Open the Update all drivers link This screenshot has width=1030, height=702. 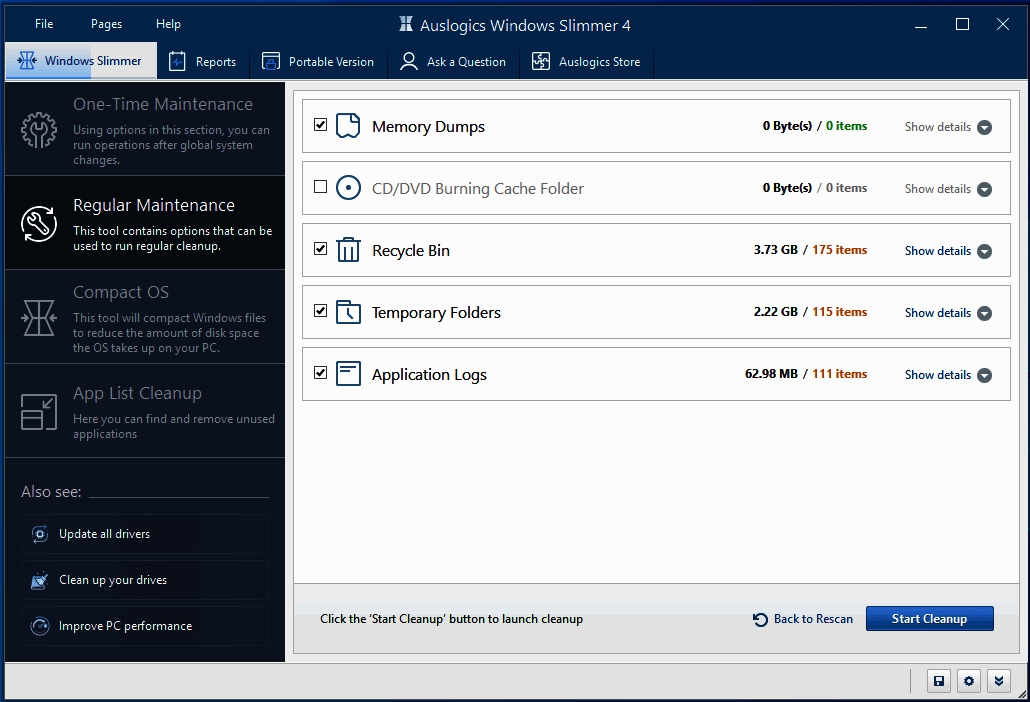pyautogui.click(x=104, y=534)
